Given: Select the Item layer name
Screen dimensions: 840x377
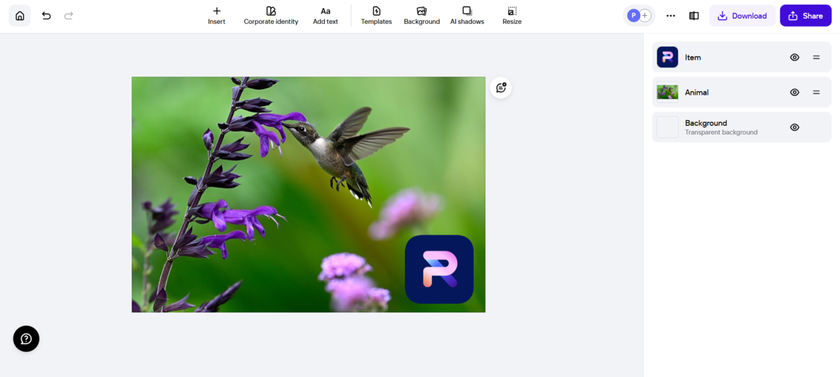Looking at the screenshot, I should [x=693, y=57].
